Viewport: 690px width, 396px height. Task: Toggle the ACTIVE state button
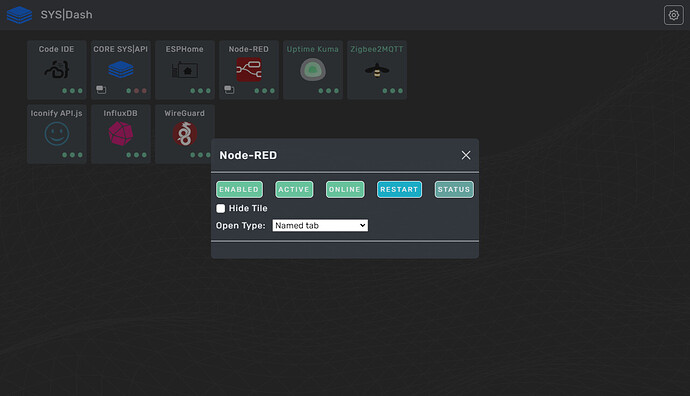click(294, 190)
